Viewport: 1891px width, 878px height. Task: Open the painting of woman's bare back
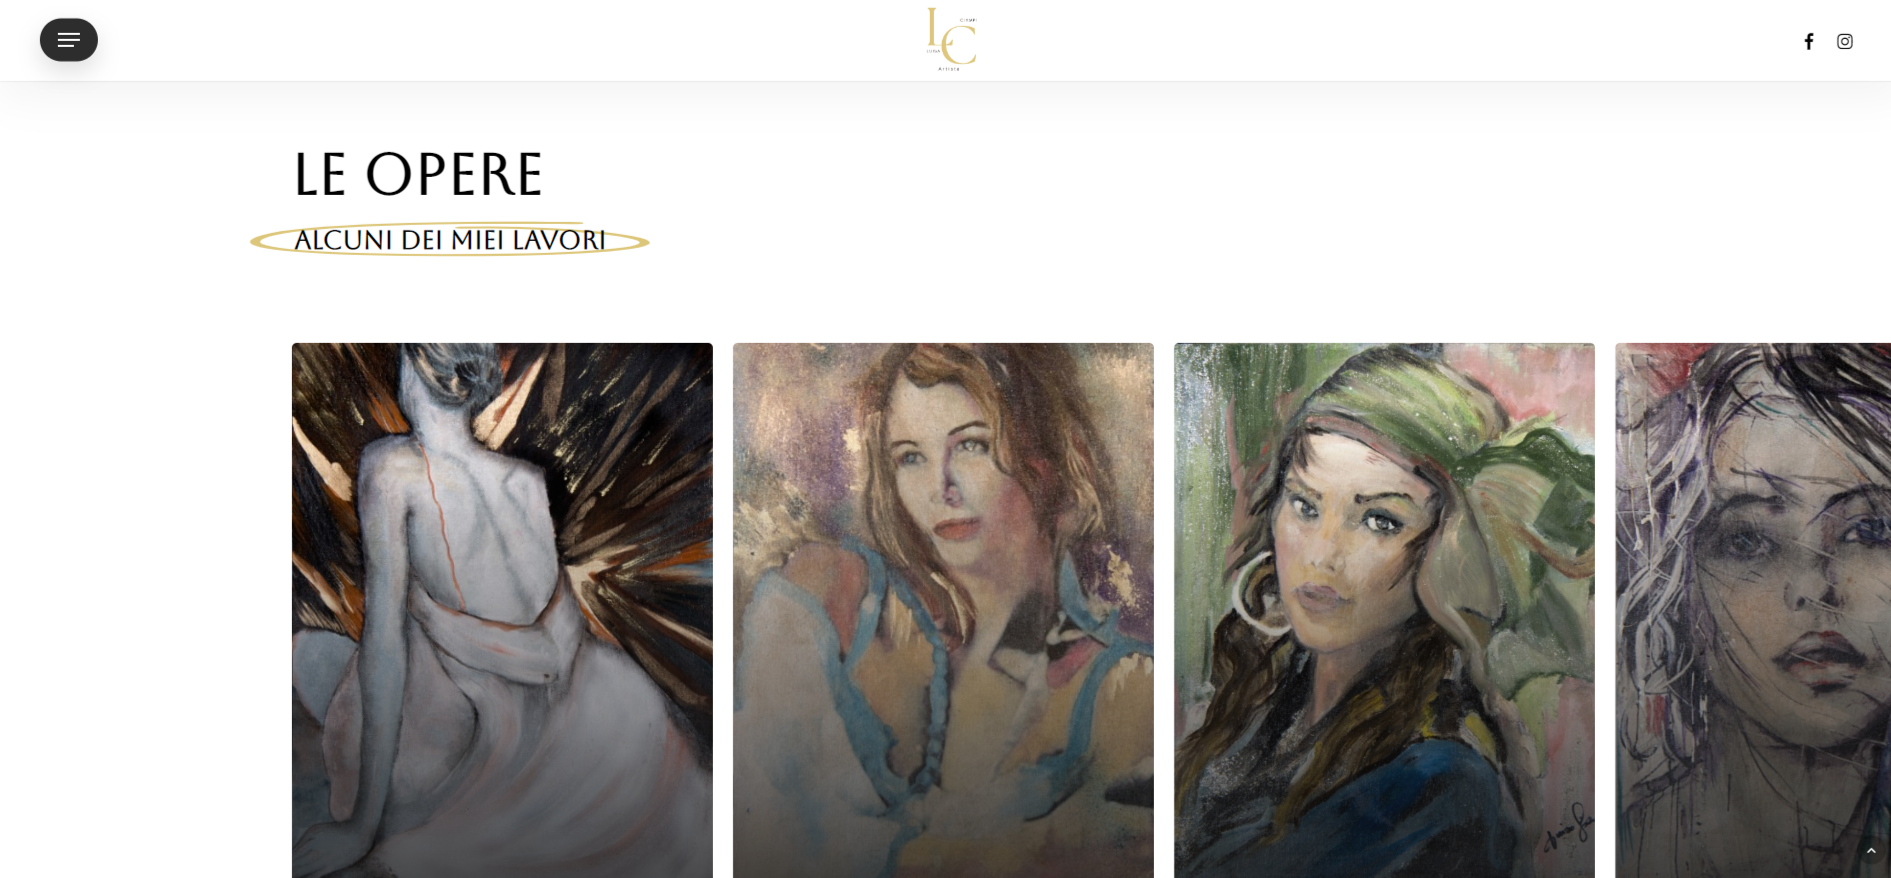(502, 610)
